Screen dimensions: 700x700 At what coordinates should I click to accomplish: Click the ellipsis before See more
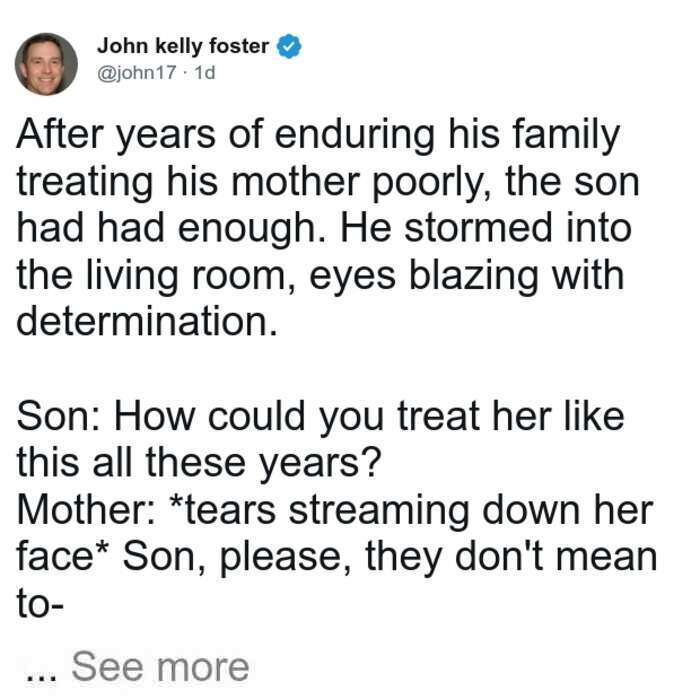(41, 676)
